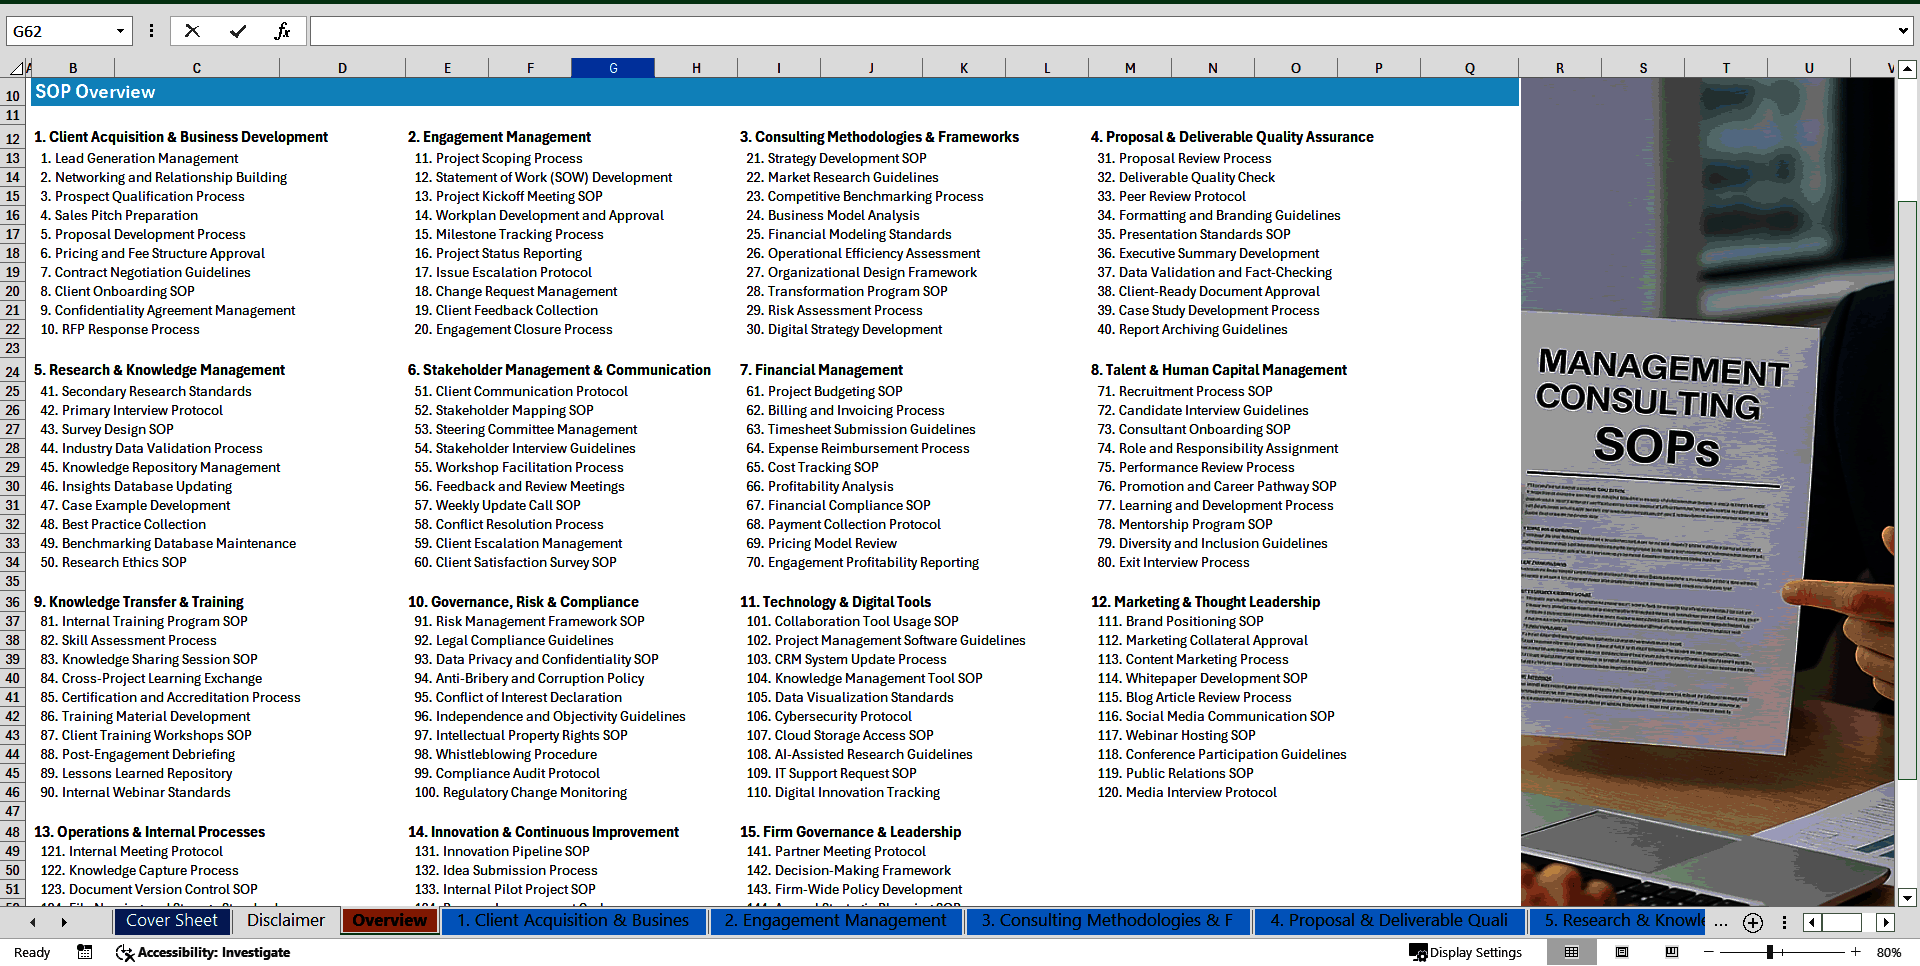Image resolution: width=1920 pixels, height=966 pixels.
Task: Click the Cancel entry X icon
Action: tap(192, 31)
